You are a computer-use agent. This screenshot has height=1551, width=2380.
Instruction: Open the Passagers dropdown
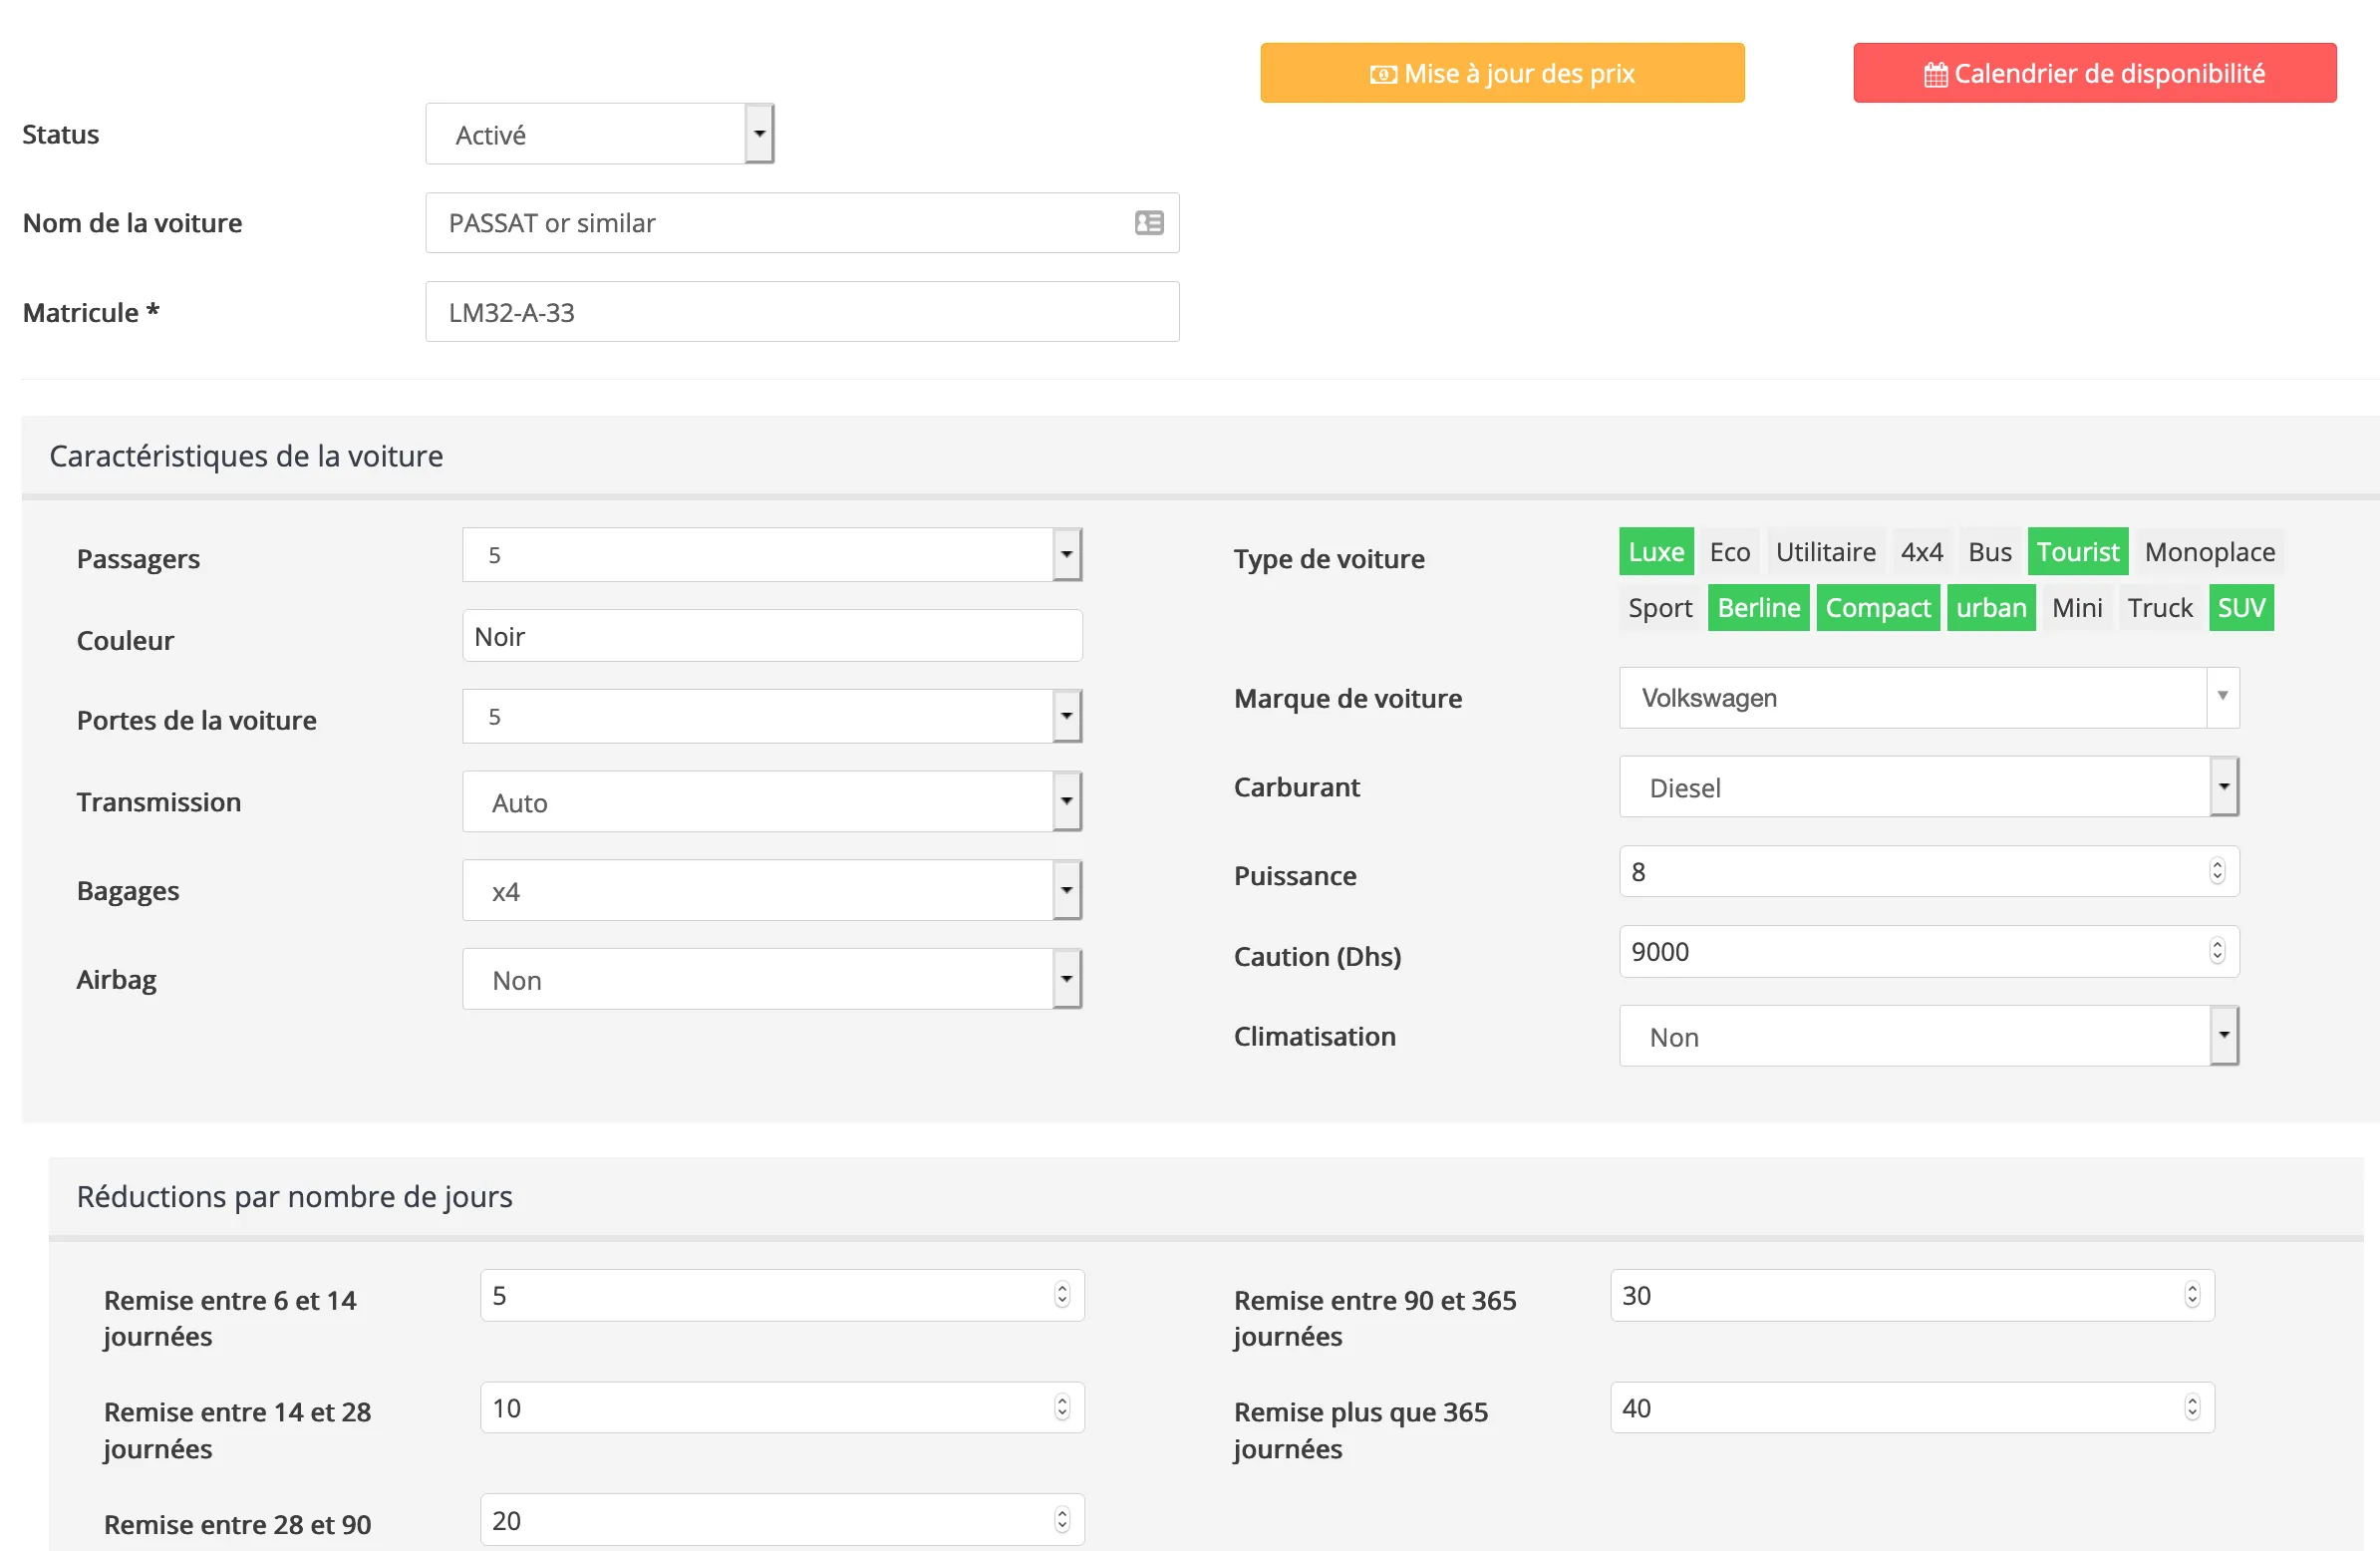tap(772, 555)
